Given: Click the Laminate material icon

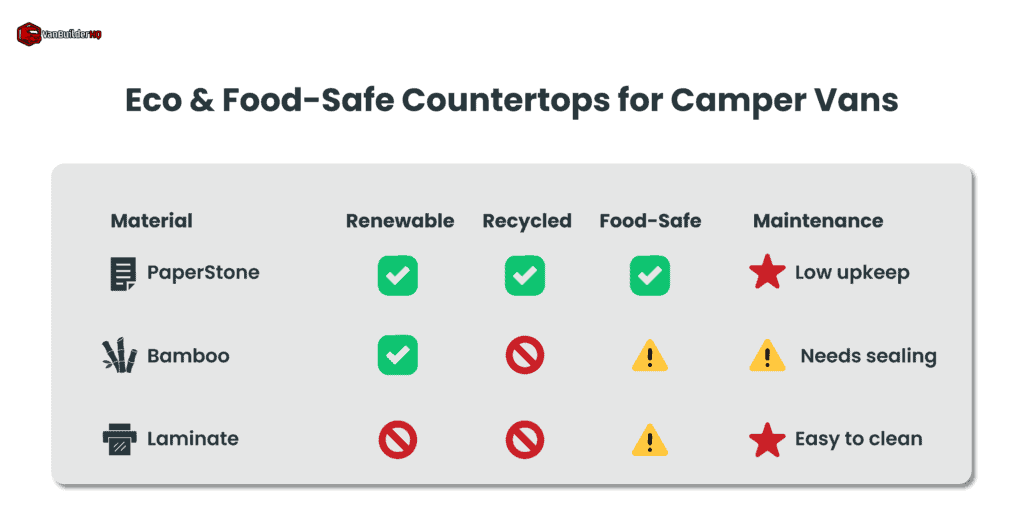Looking at the screenshot, I should [122, 438].
